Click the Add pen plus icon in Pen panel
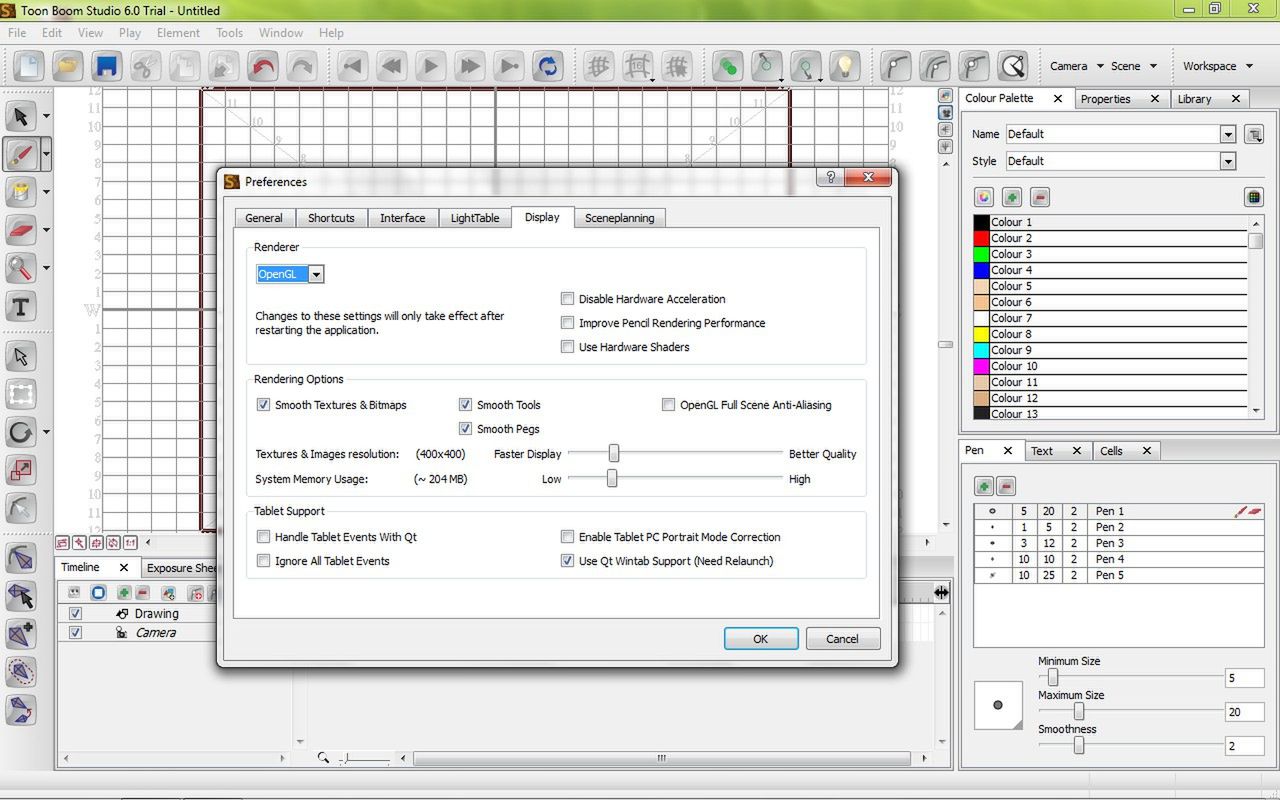The image size is (1280, 800). coord(984,486)
